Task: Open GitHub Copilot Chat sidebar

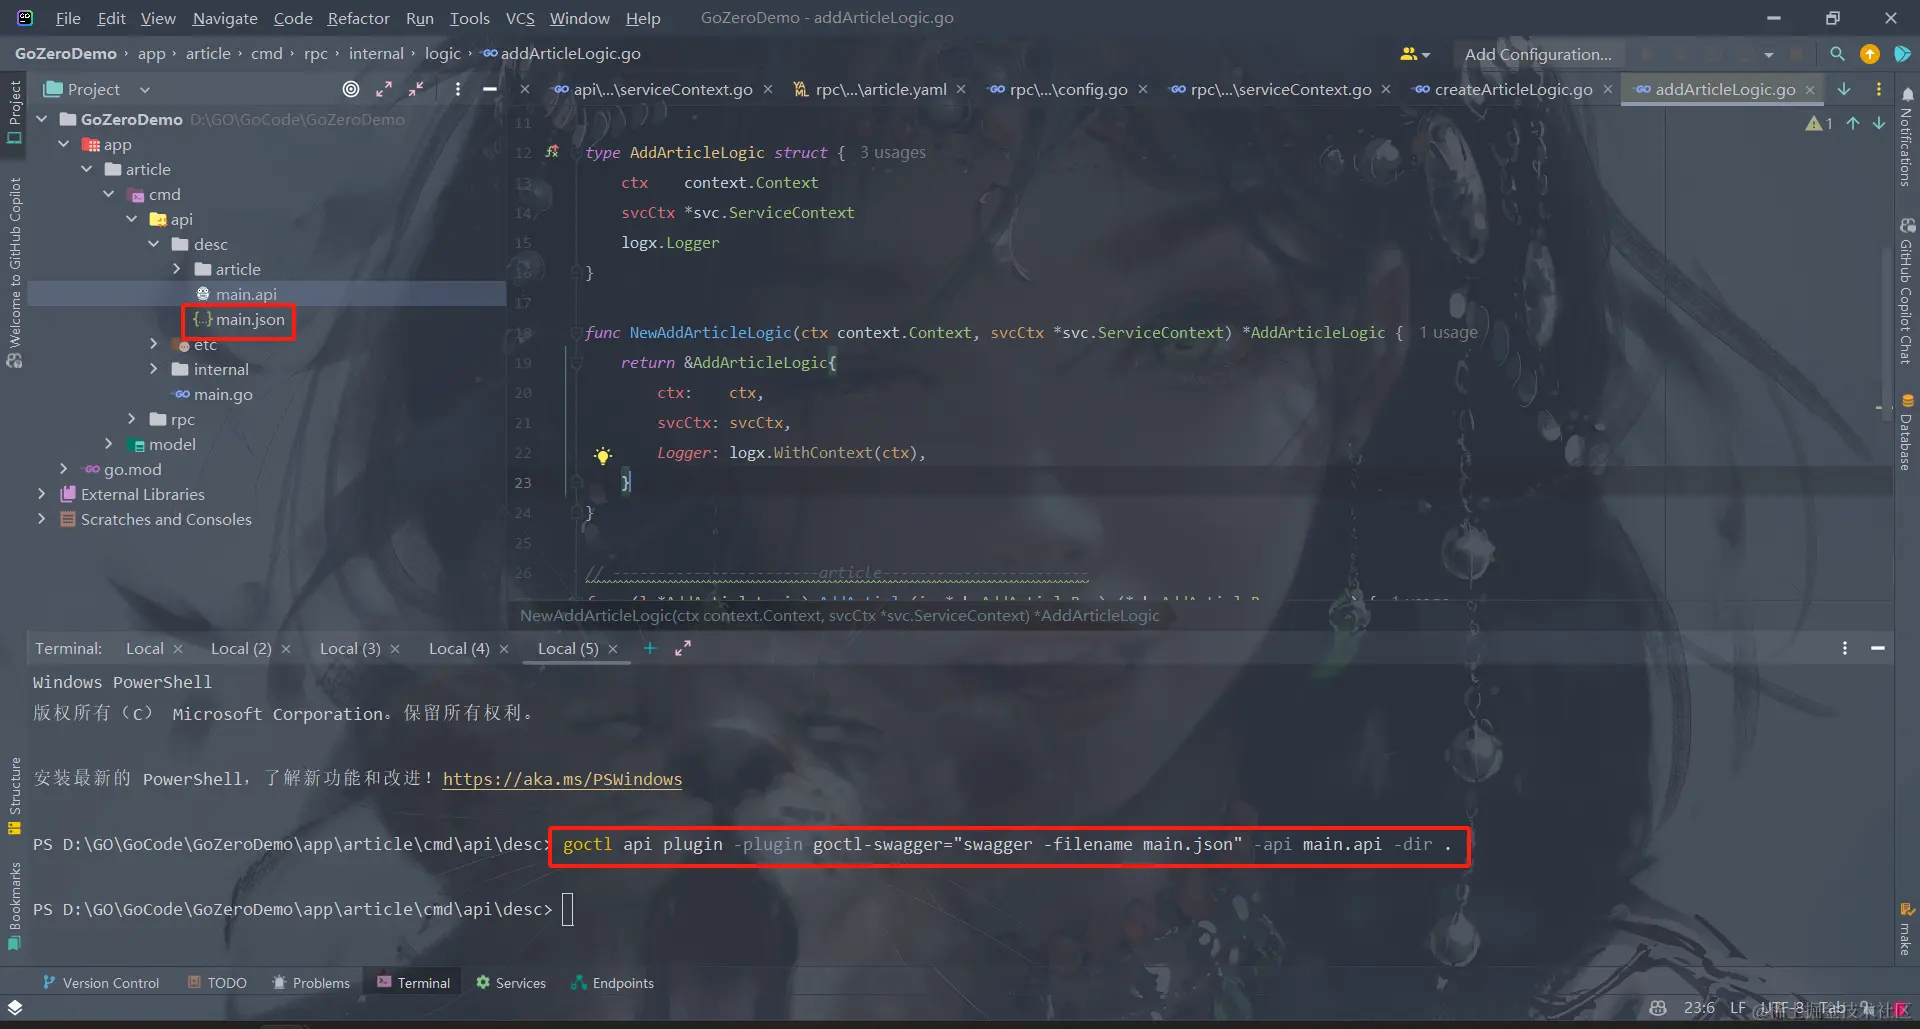Action: click(x=1906, y=291)
